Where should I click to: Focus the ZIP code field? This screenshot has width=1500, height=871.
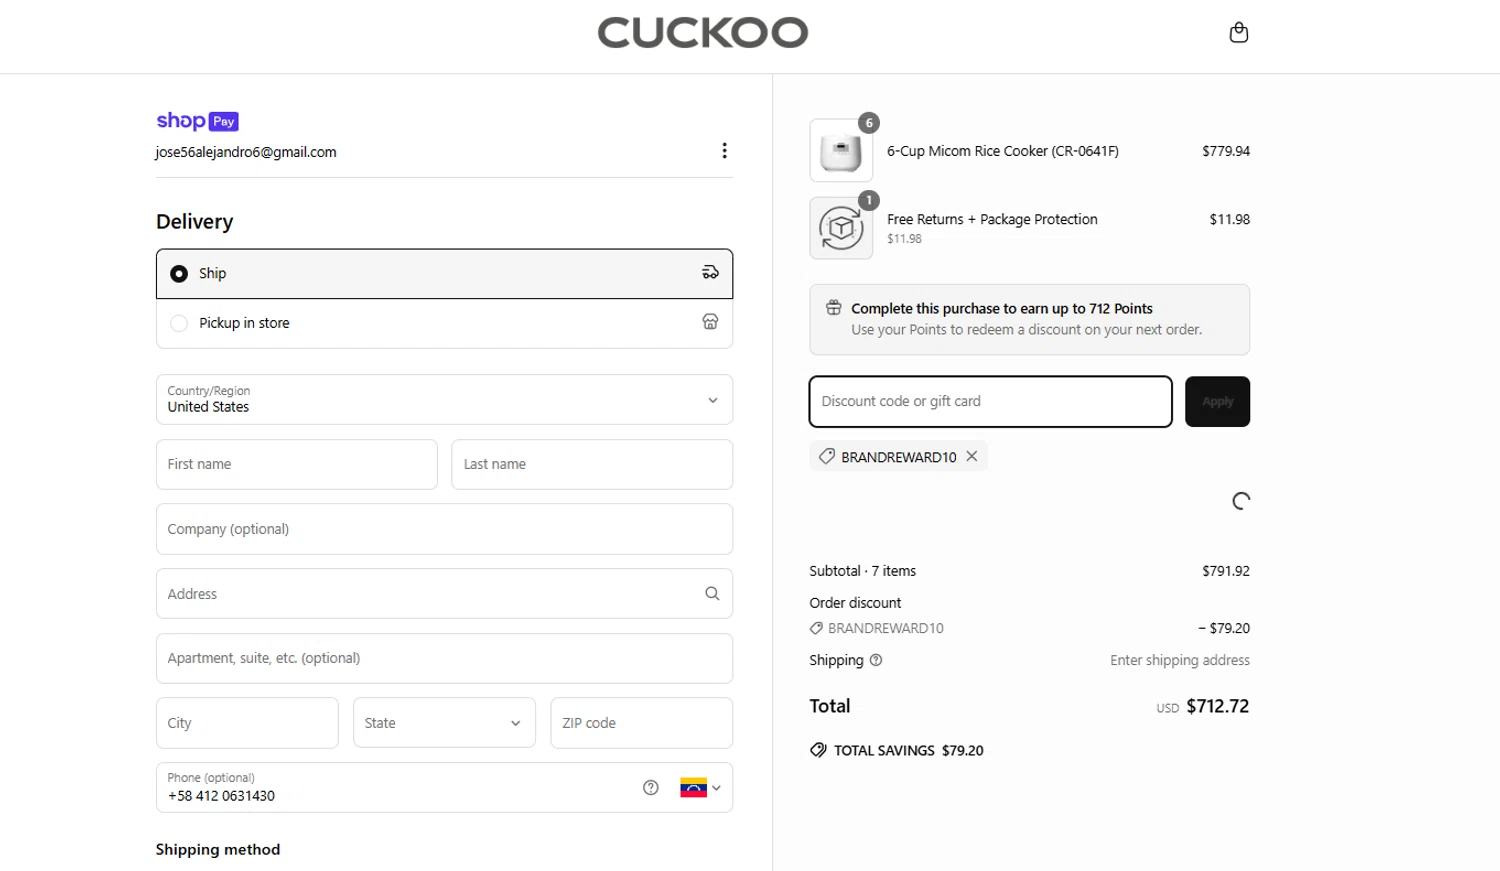point(642,723)
